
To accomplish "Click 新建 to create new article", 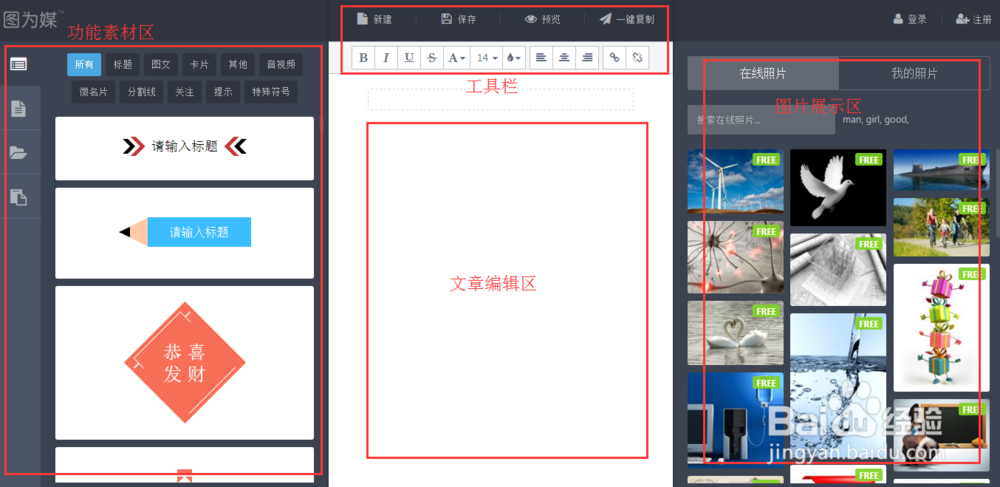I will (374, 19).
